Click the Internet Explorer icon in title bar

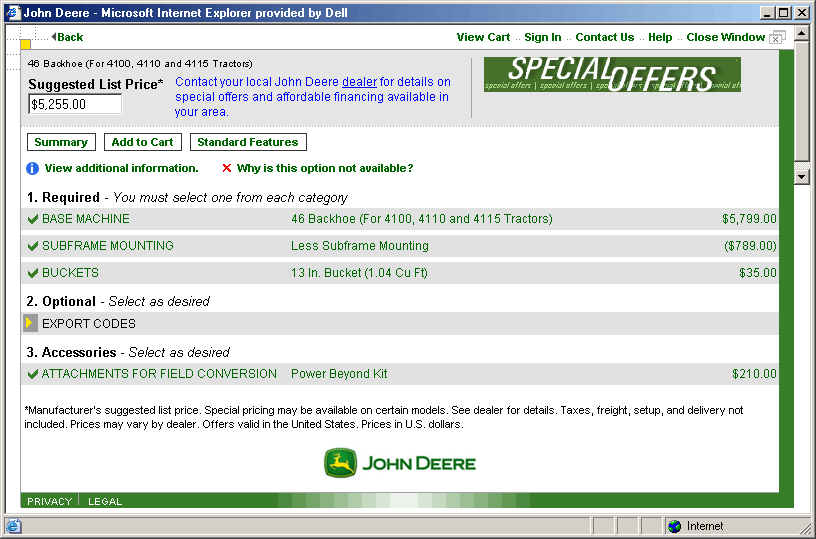[x=12, y=12]
